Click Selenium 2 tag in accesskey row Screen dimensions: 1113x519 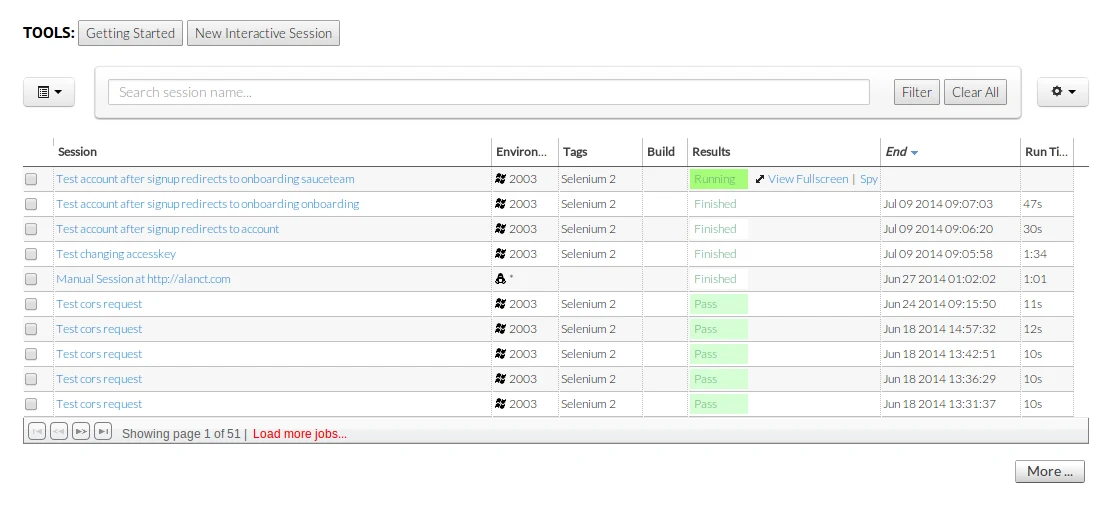point(588,253)
